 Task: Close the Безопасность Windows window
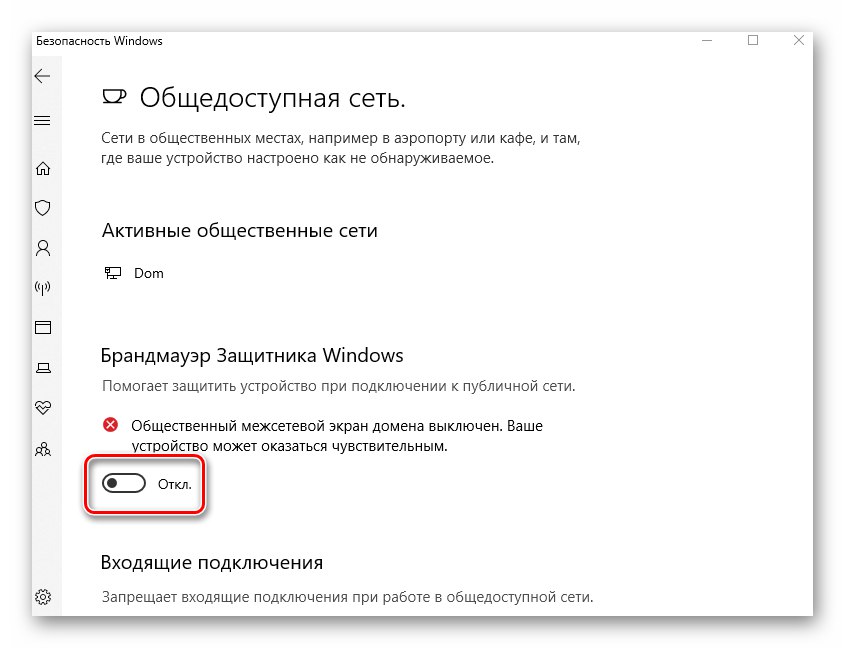point(799,40)
